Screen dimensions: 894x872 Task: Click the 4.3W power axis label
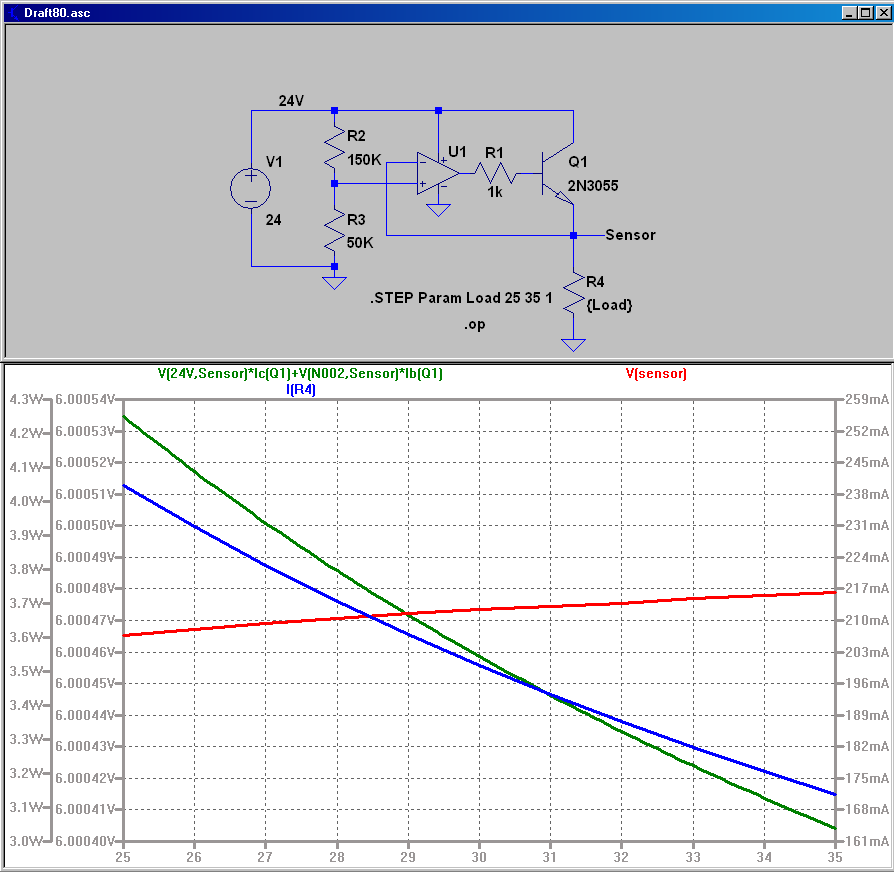tap(26, 399)
